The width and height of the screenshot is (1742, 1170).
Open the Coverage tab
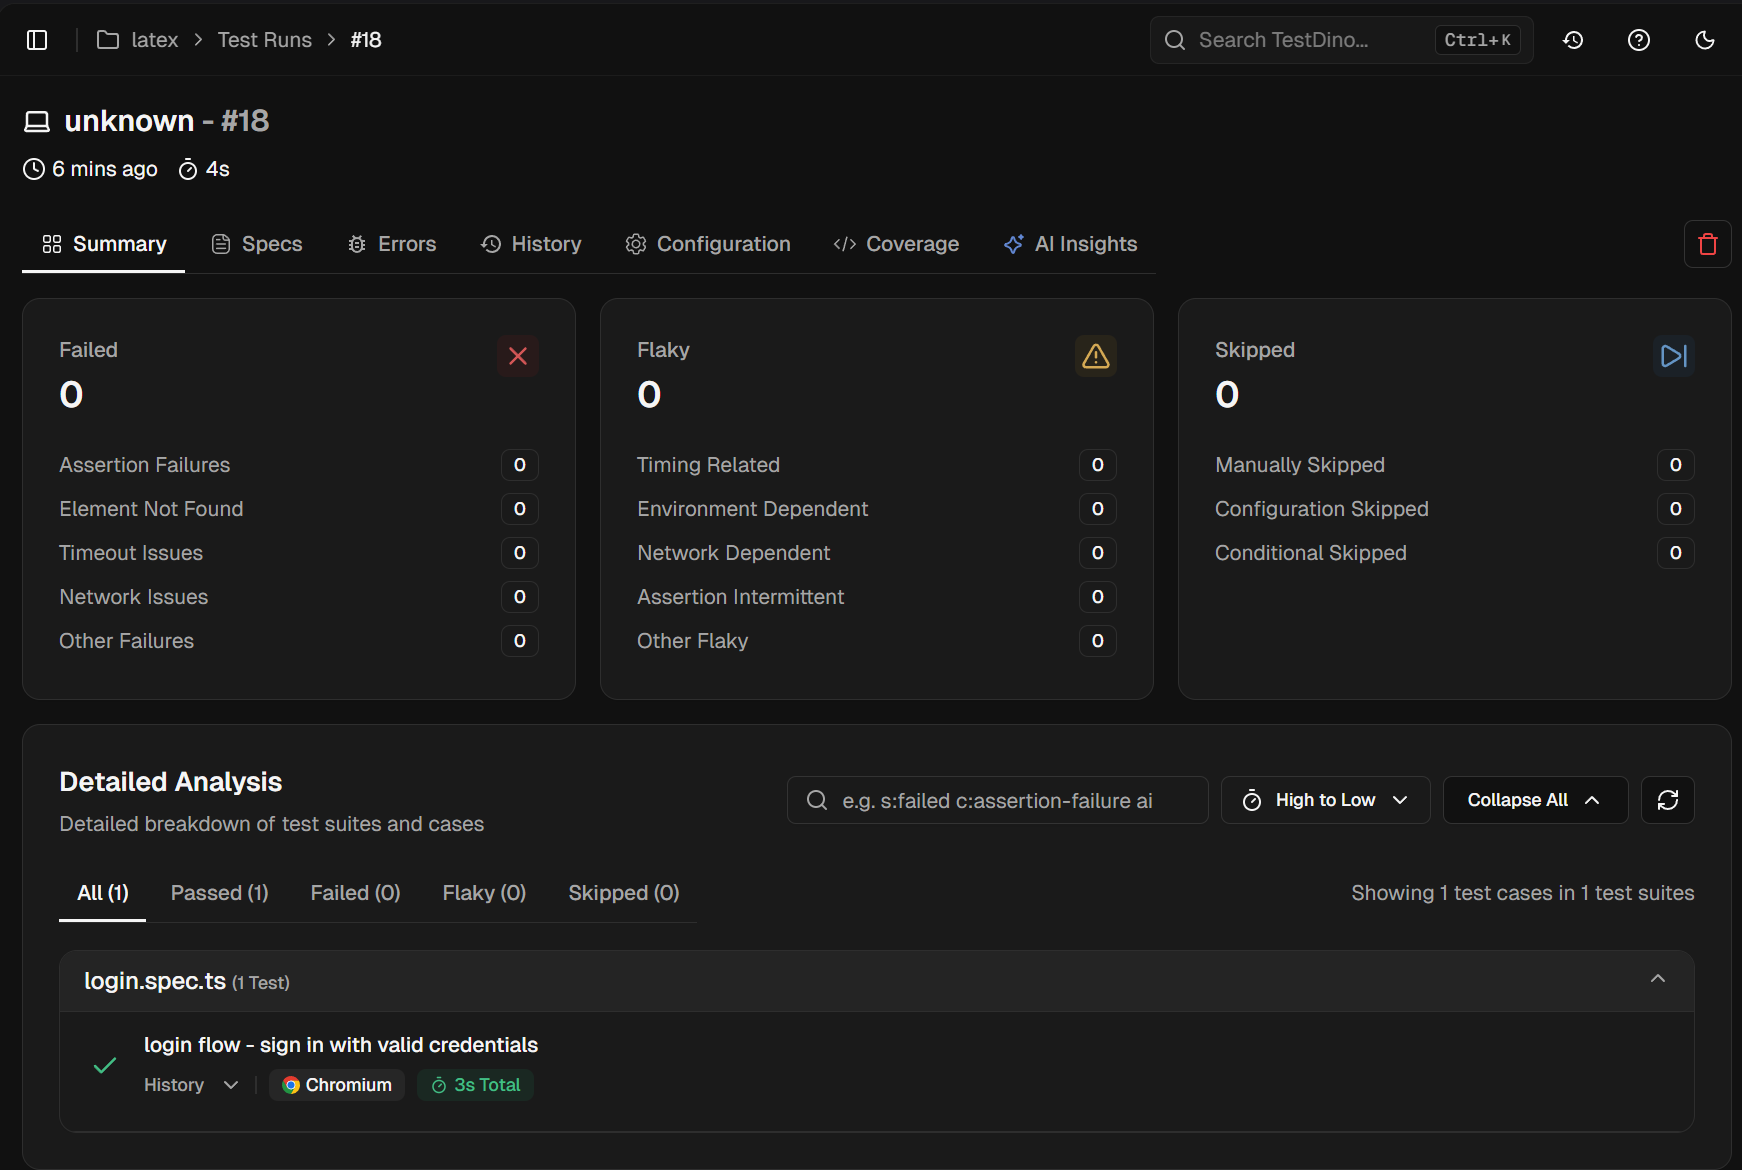point(896,243)
